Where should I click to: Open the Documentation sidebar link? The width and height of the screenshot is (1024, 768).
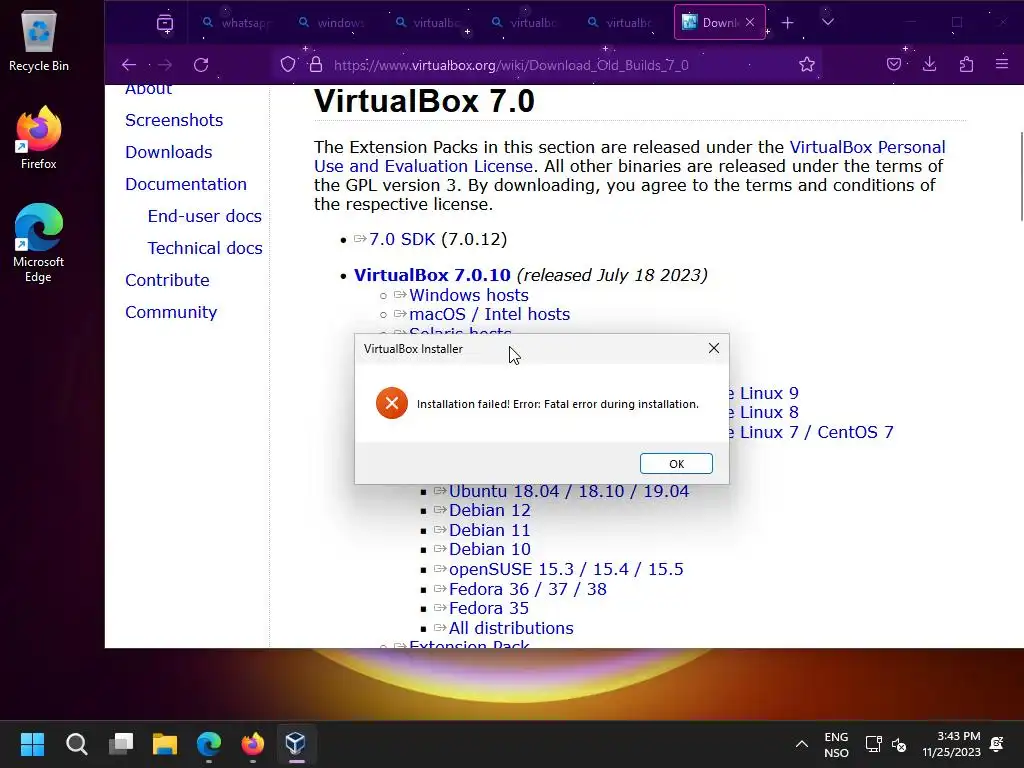(x=185, y=184)
